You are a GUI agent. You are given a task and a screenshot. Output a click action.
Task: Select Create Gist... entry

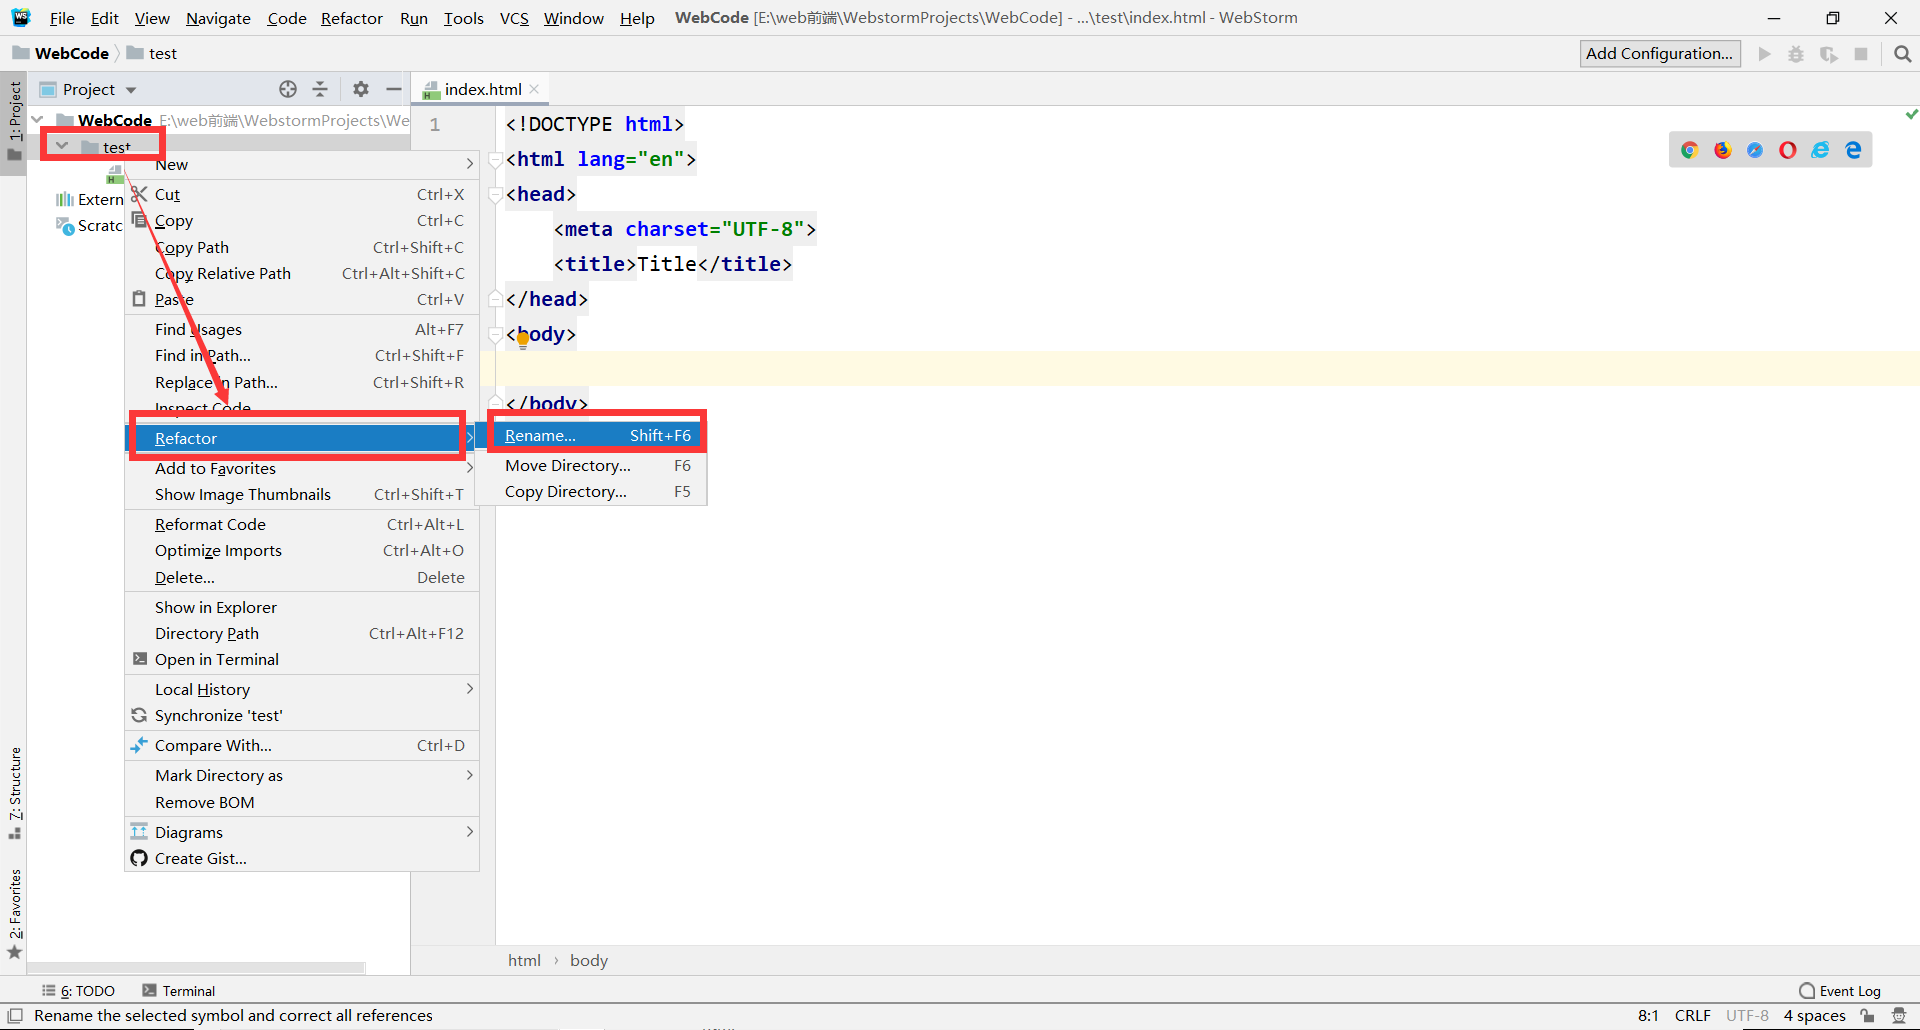pyautogui.click(x=302, y=858)
